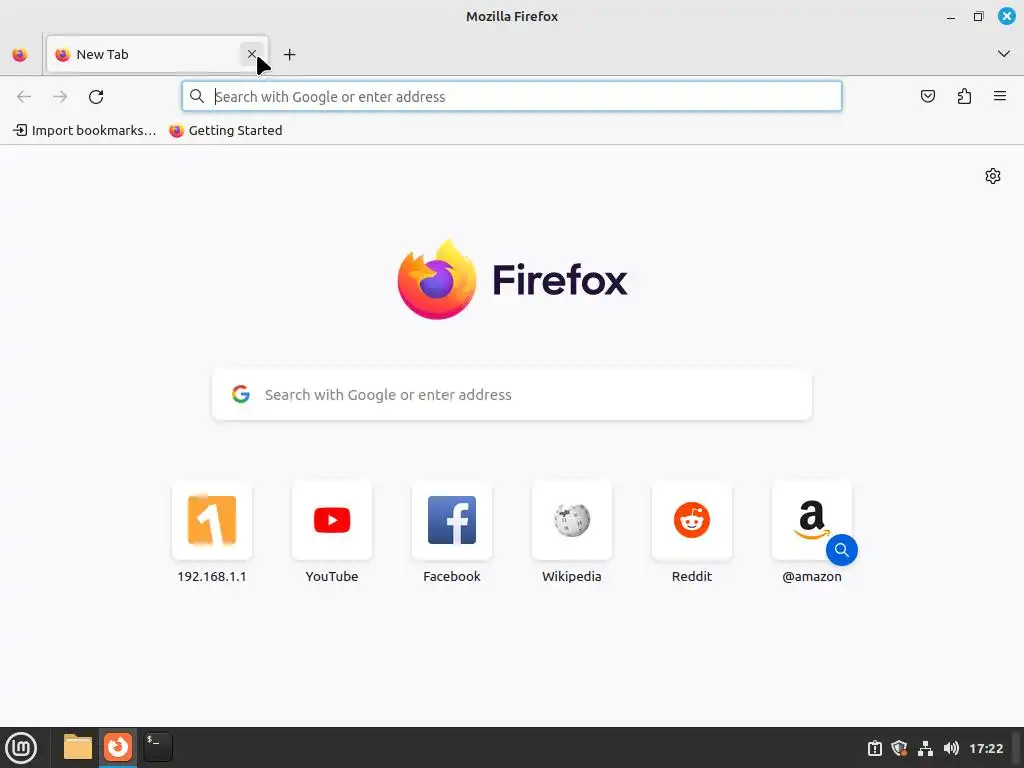Focus the URL address bar
The width and height of the screenshot is (1024, 768).
tap(512, 97)
